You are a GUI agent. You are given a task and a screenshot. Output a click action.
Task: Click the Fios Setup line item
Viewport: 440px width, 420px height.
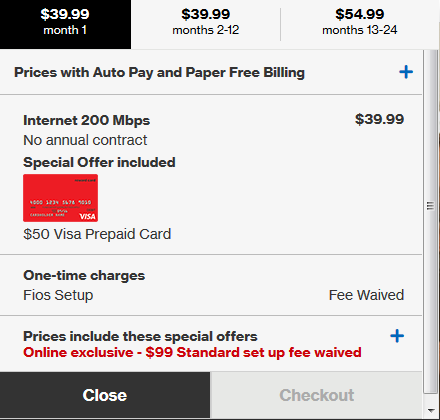pos(58,295)
